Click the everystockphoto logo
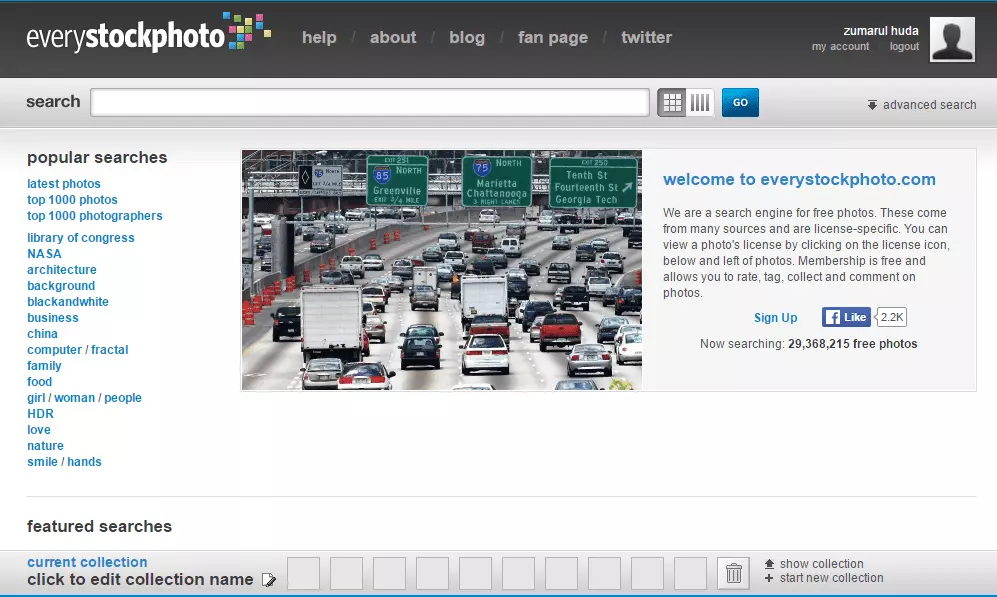This screenshot has height=597, width=997. click(x=148, y=36)
